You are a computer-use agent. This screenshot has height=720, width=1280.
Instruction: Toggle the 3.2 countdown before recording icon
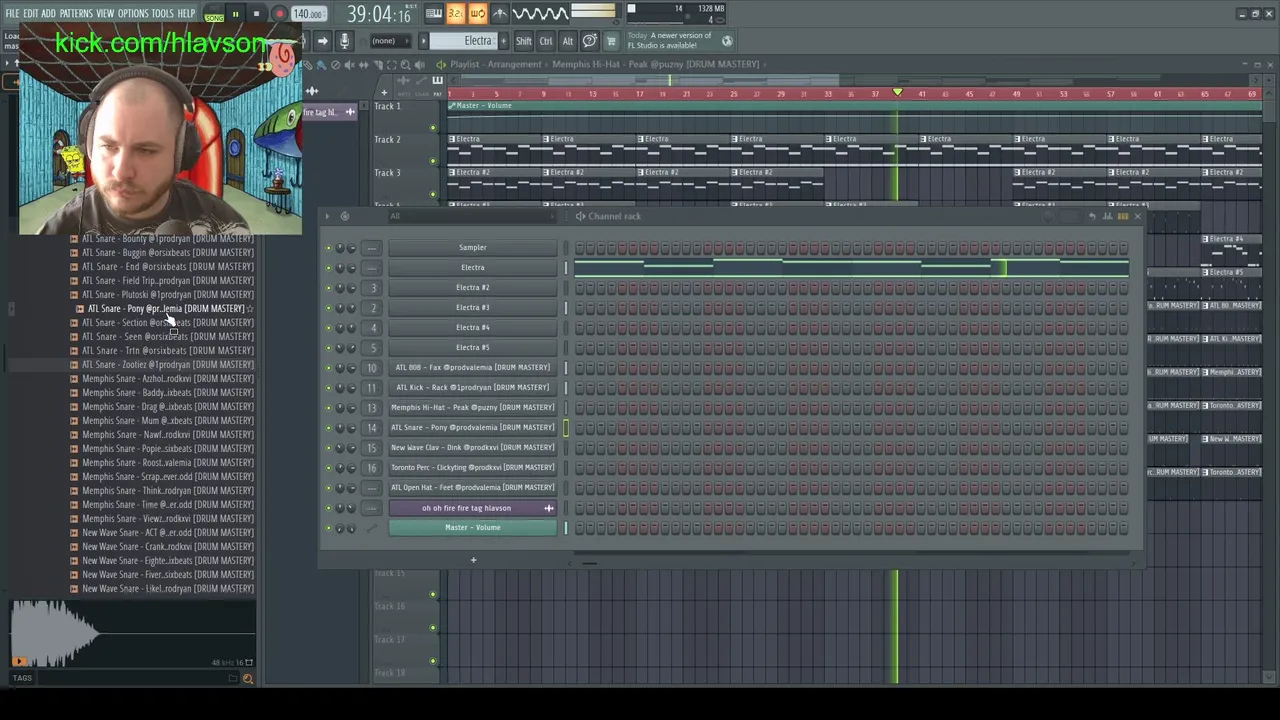click(455, 13)
